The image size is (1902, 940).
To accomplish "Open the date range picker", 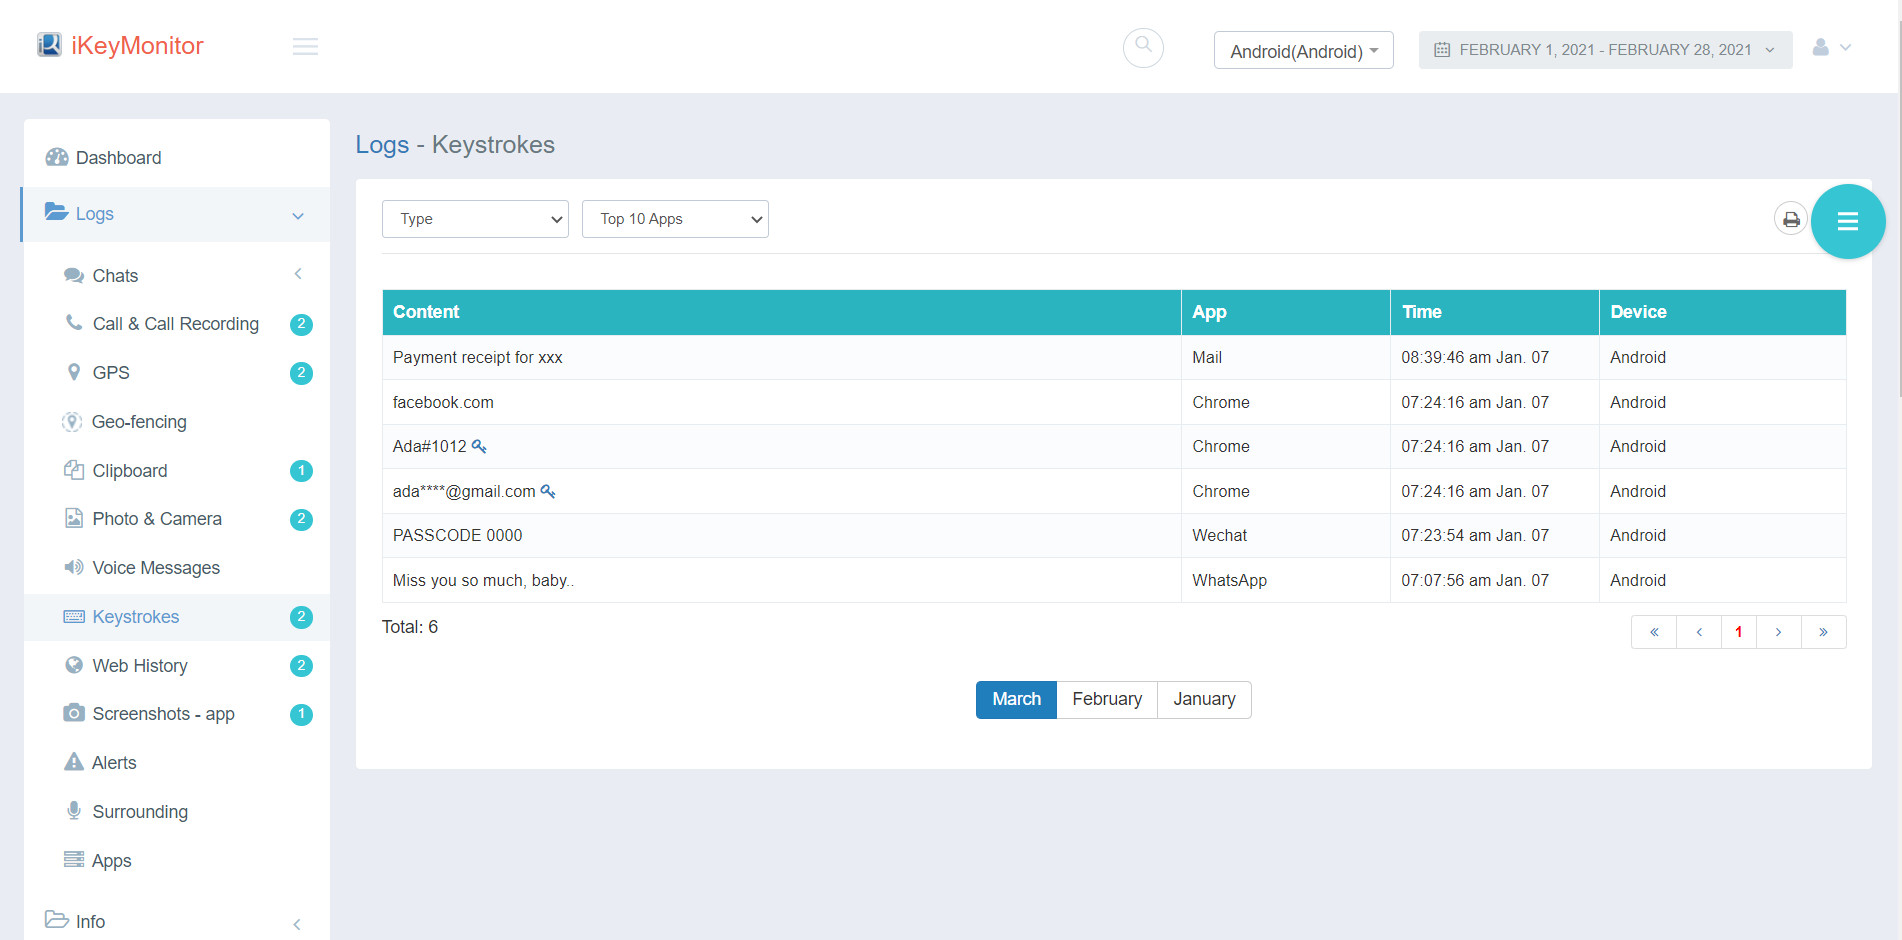I will pos(1604,50).
